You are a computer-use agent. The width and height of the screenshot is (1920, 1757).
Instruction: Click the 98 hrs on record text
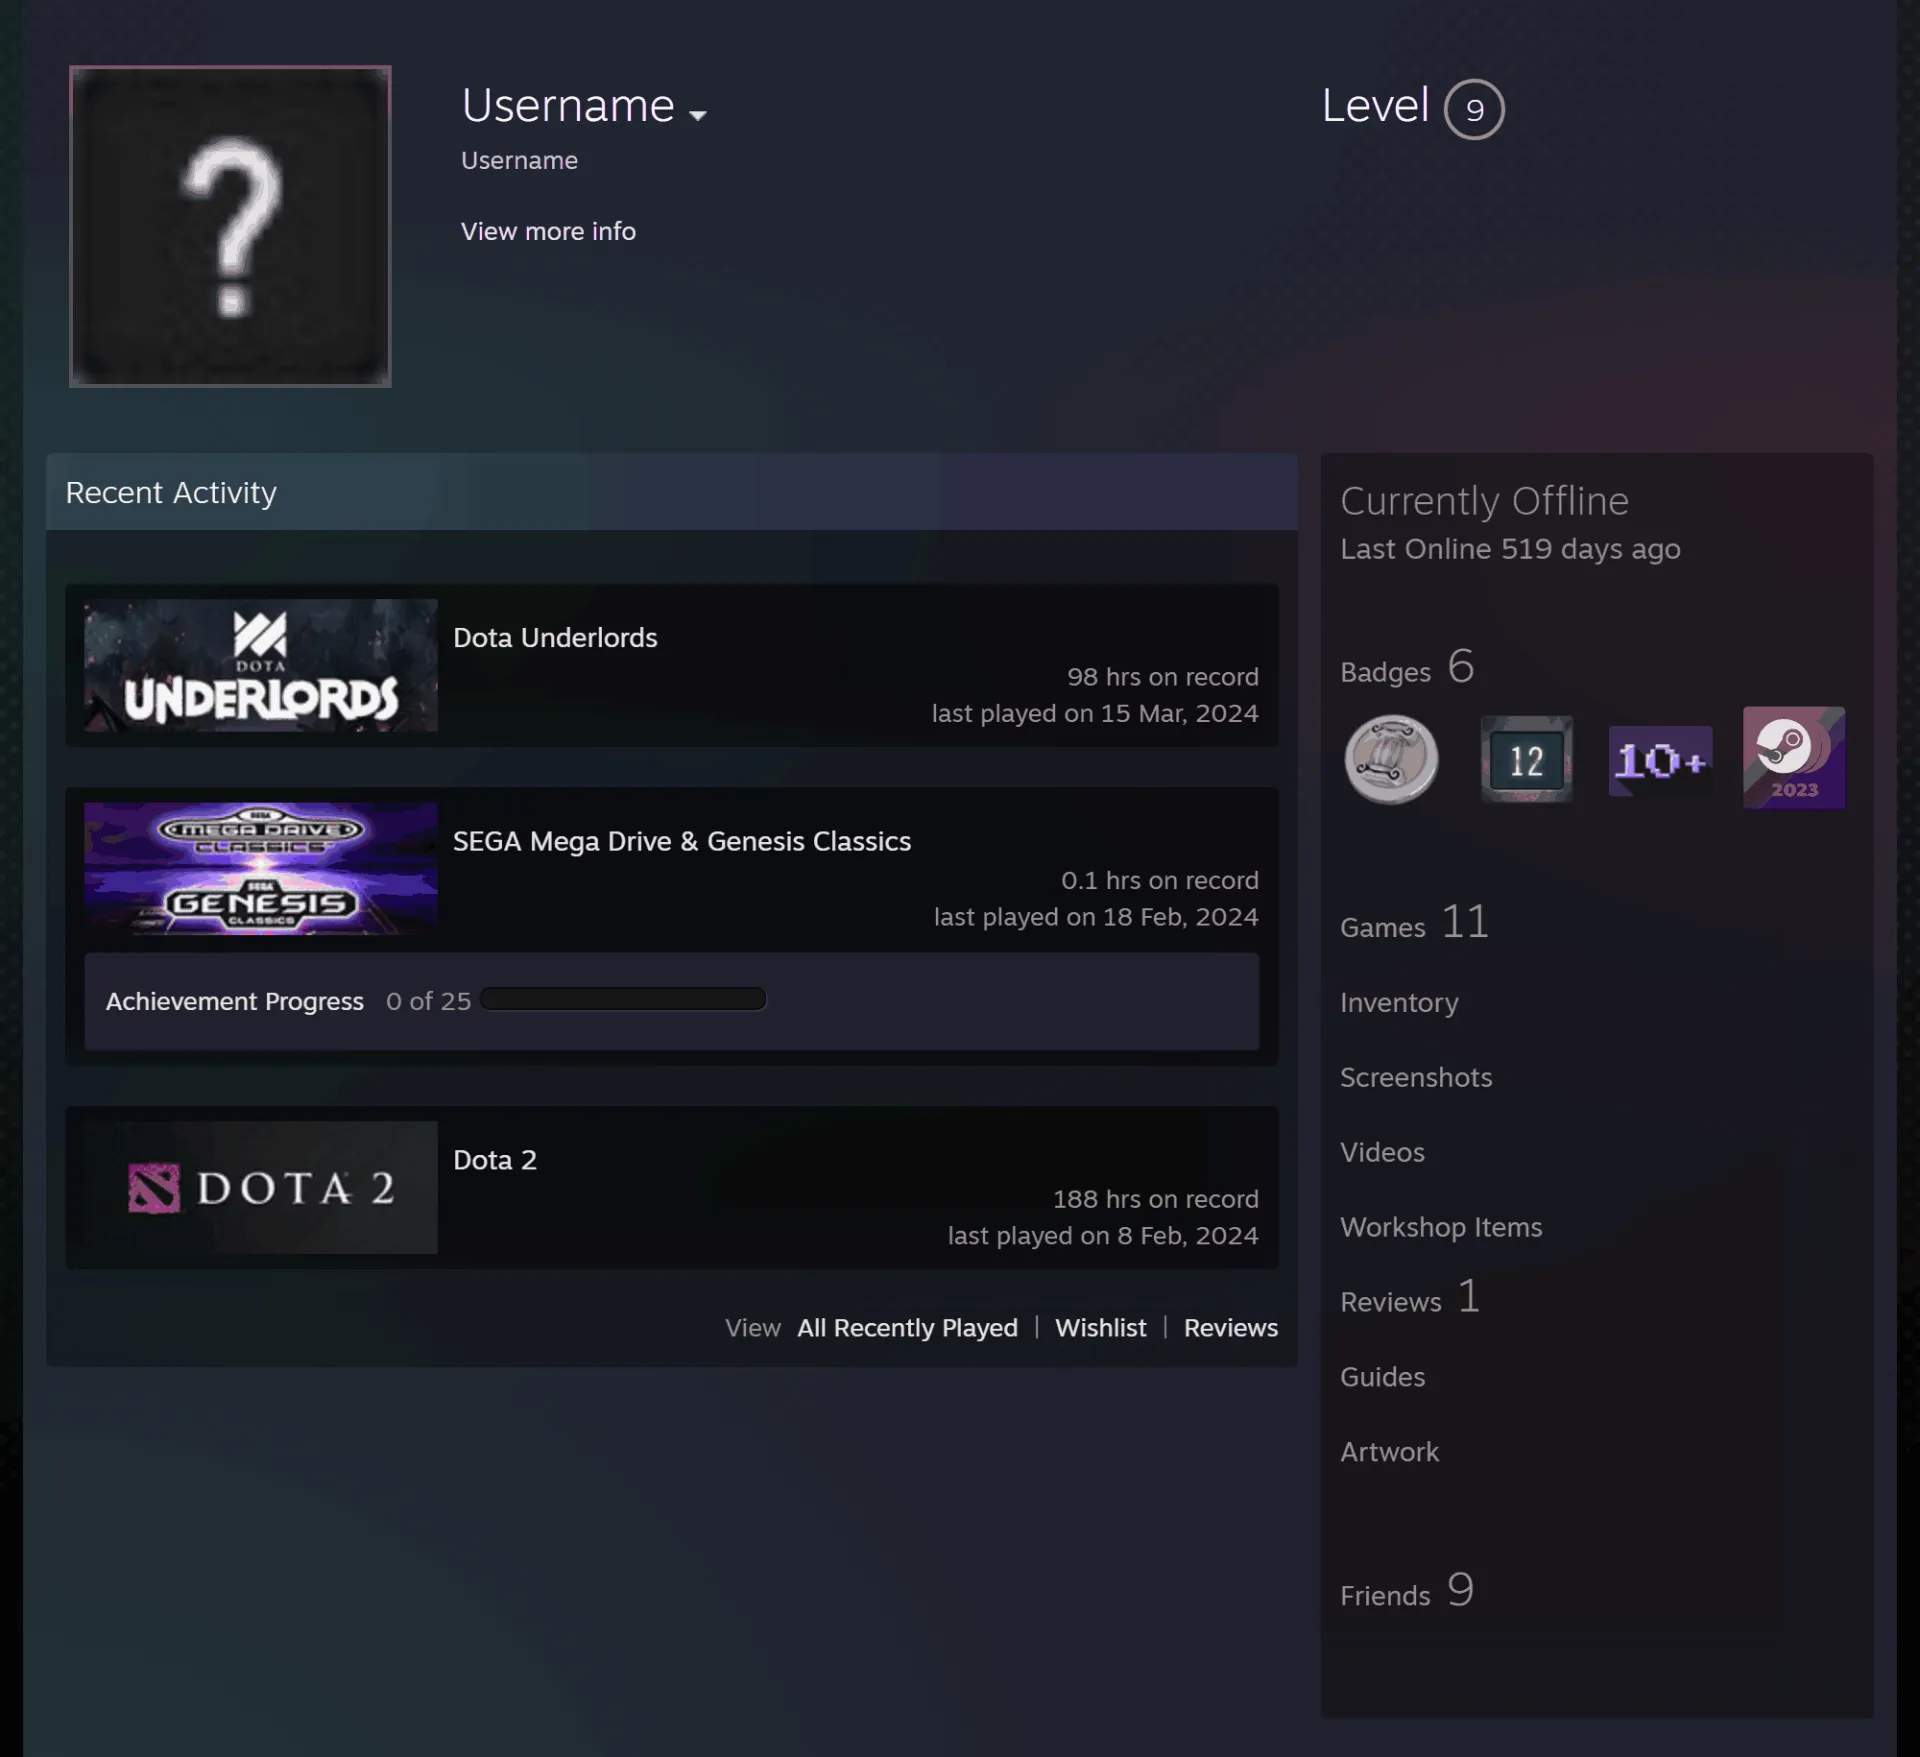pos(1162,677)
